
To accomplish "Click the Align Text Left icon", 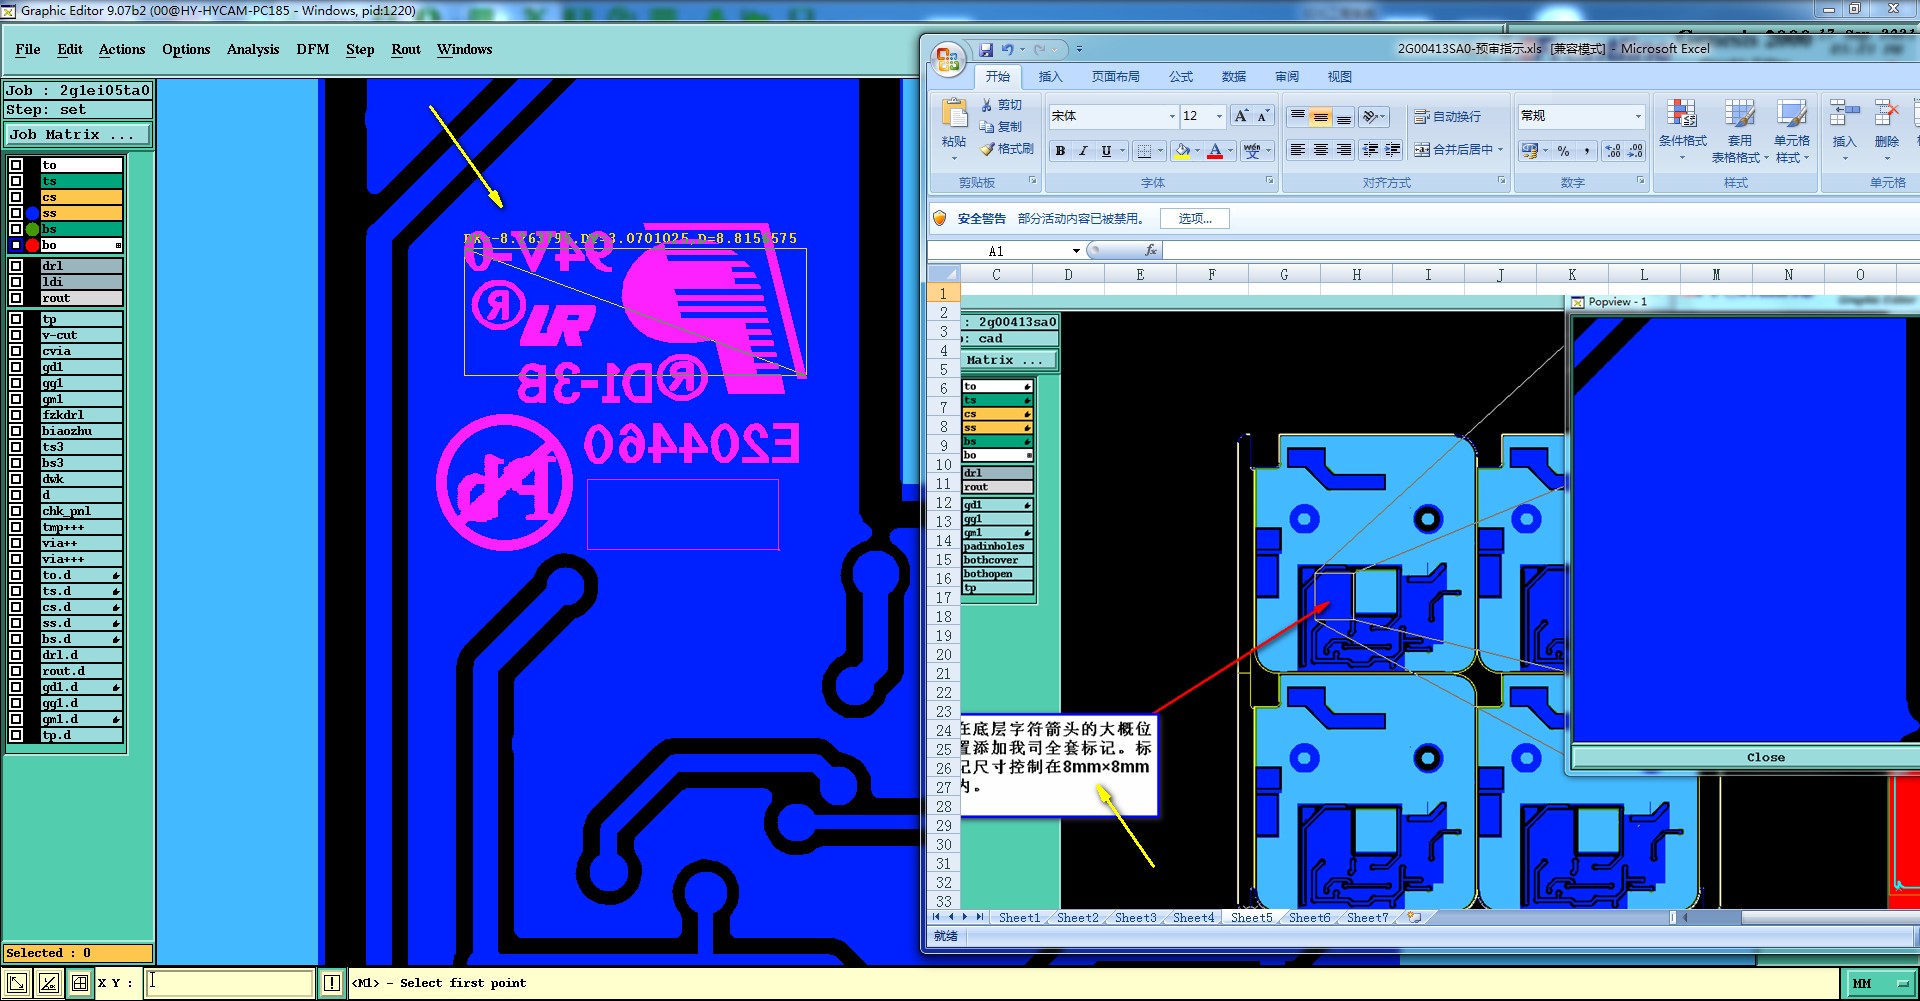I will click(x=1297, y=150).
